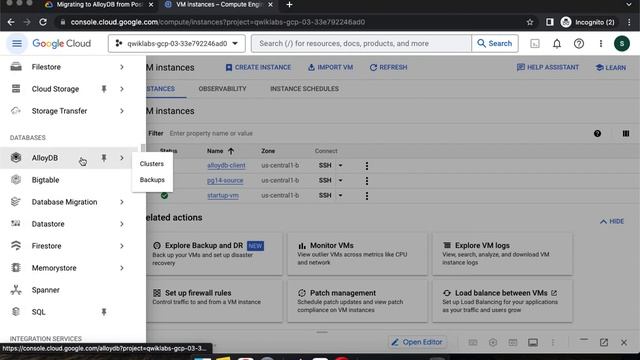
Task: Unpin Cloud Storage from the menu
Action: pos(104,89)
